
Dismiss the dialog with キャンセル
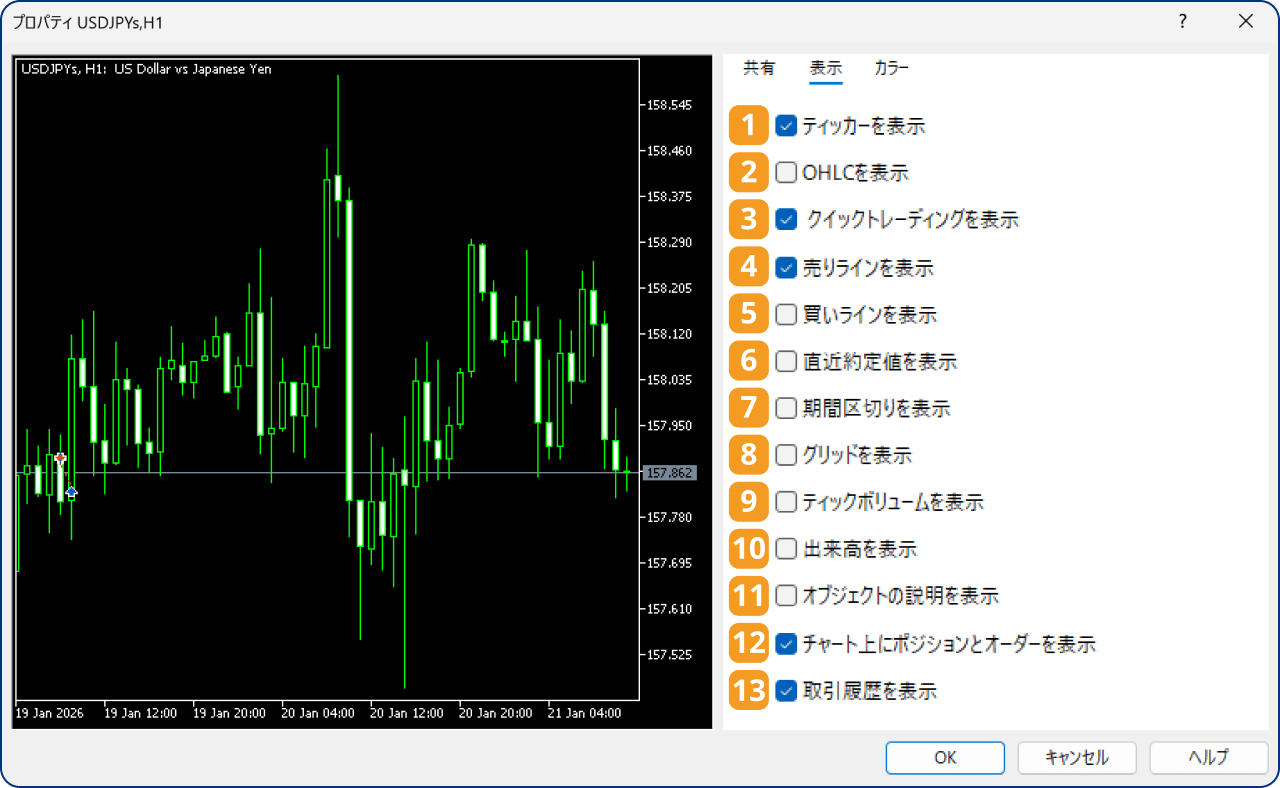[x=1076, y=757]
